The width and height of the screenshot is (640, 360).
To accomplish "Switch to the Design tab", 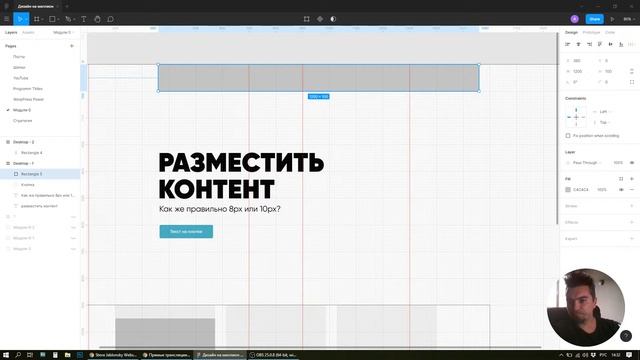I will (571, 32).
